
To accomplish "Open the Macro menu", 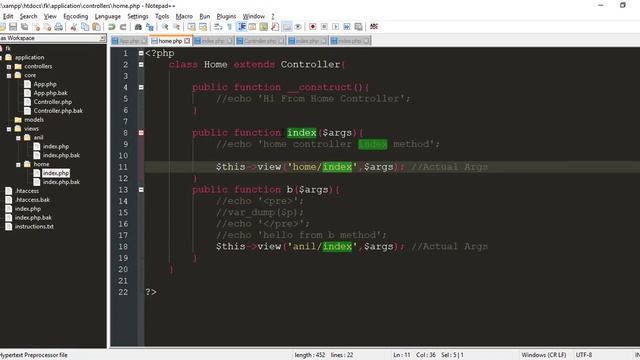I will 184,16.
